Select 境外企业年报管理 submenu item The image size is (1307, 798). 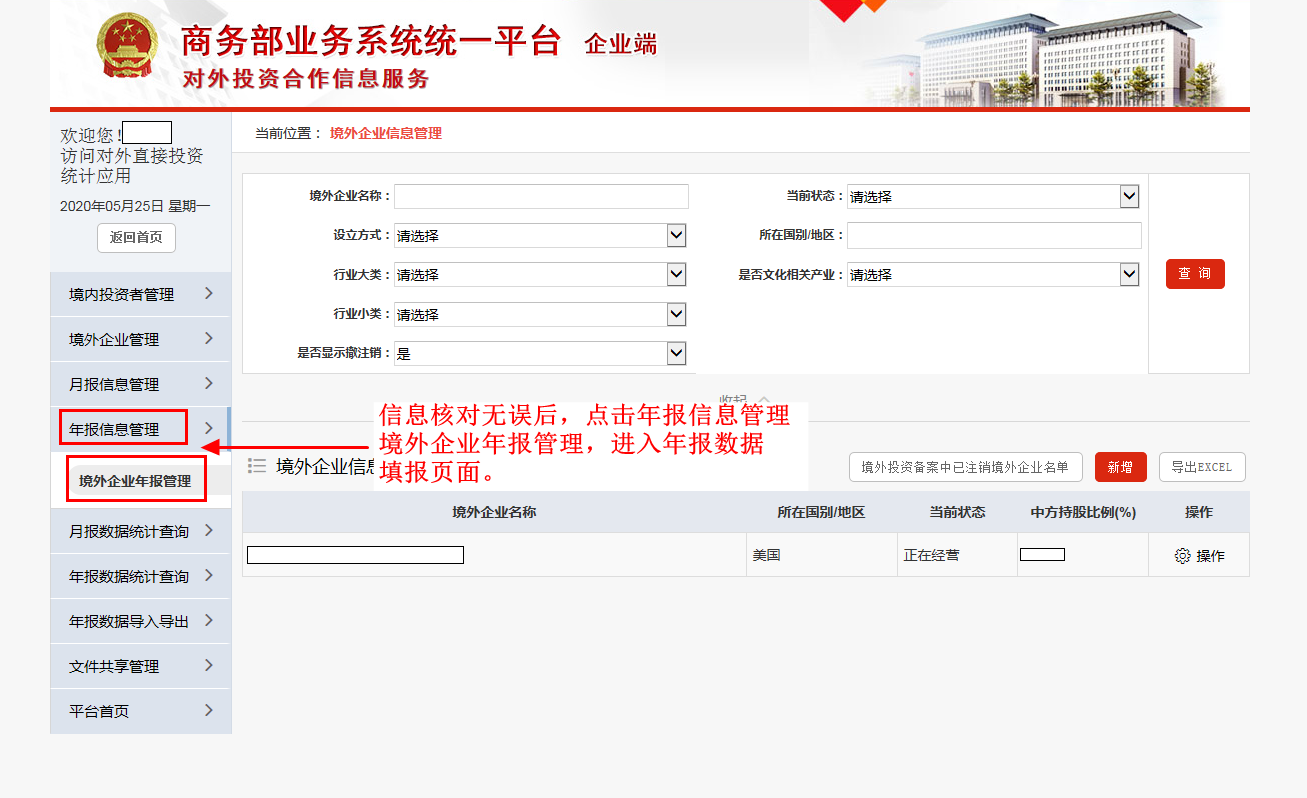coord(136,480)
